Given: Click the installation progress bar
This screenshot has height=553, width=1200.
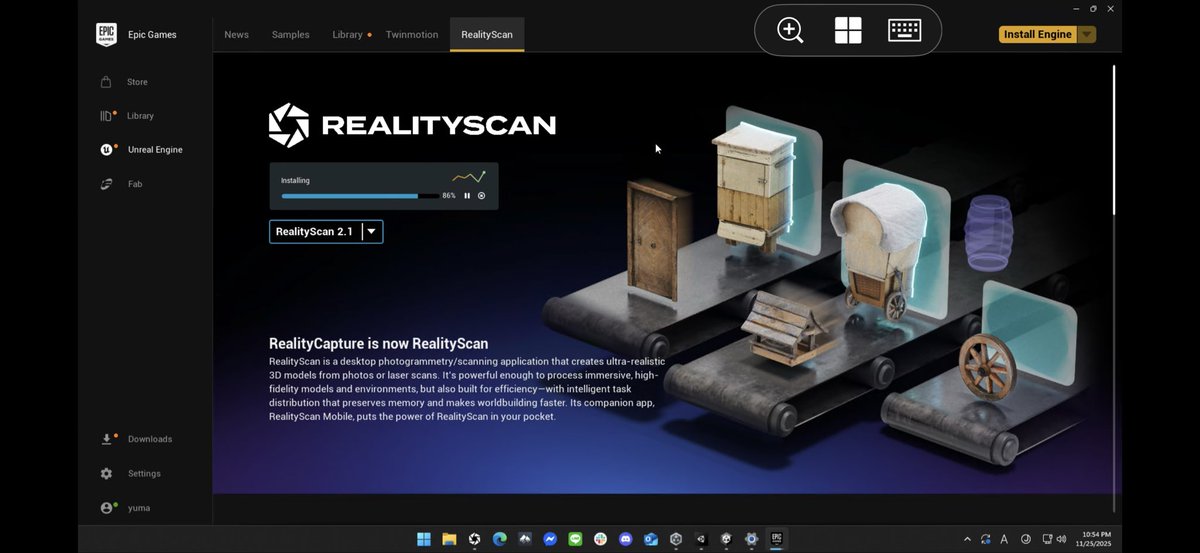Looking at the screenshot, I should pos(360,196).
